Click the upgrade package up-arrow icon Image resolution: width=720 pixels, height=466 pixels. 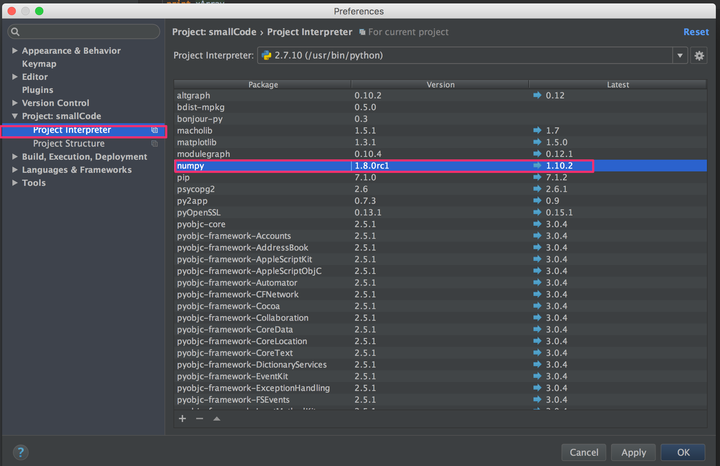coord(217,419)
